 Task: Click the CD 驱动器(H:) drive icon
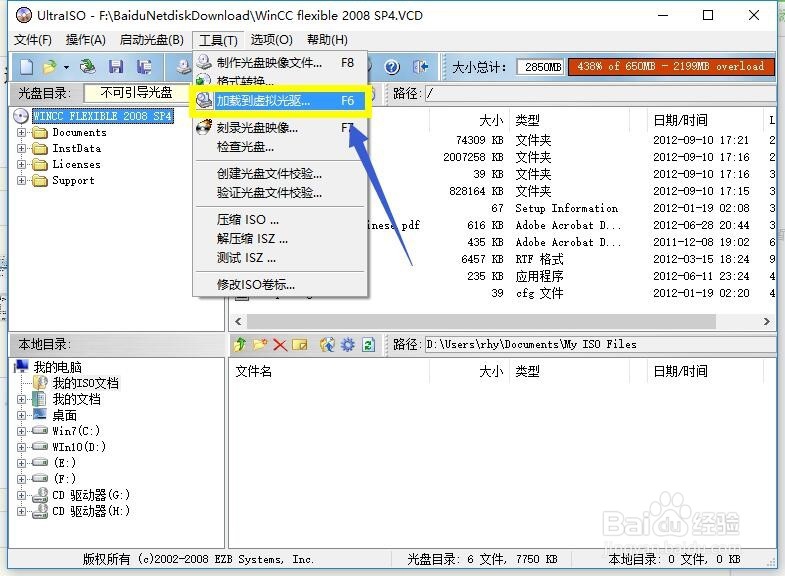pyautogui.click(x=40, y=511)
